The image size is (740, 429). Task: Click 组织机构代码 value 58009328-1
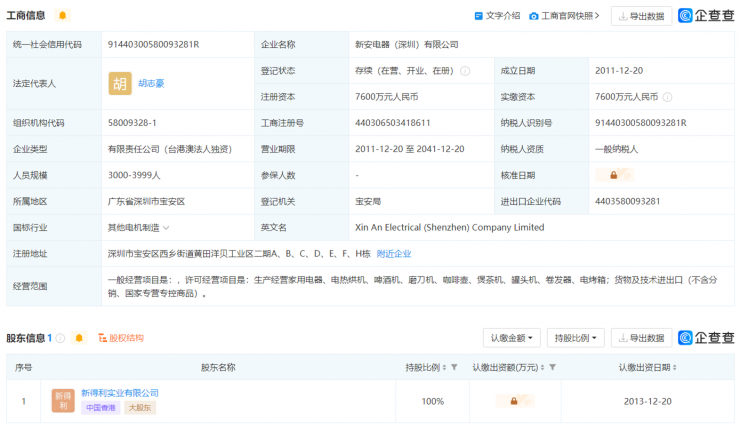click(132, 123)
